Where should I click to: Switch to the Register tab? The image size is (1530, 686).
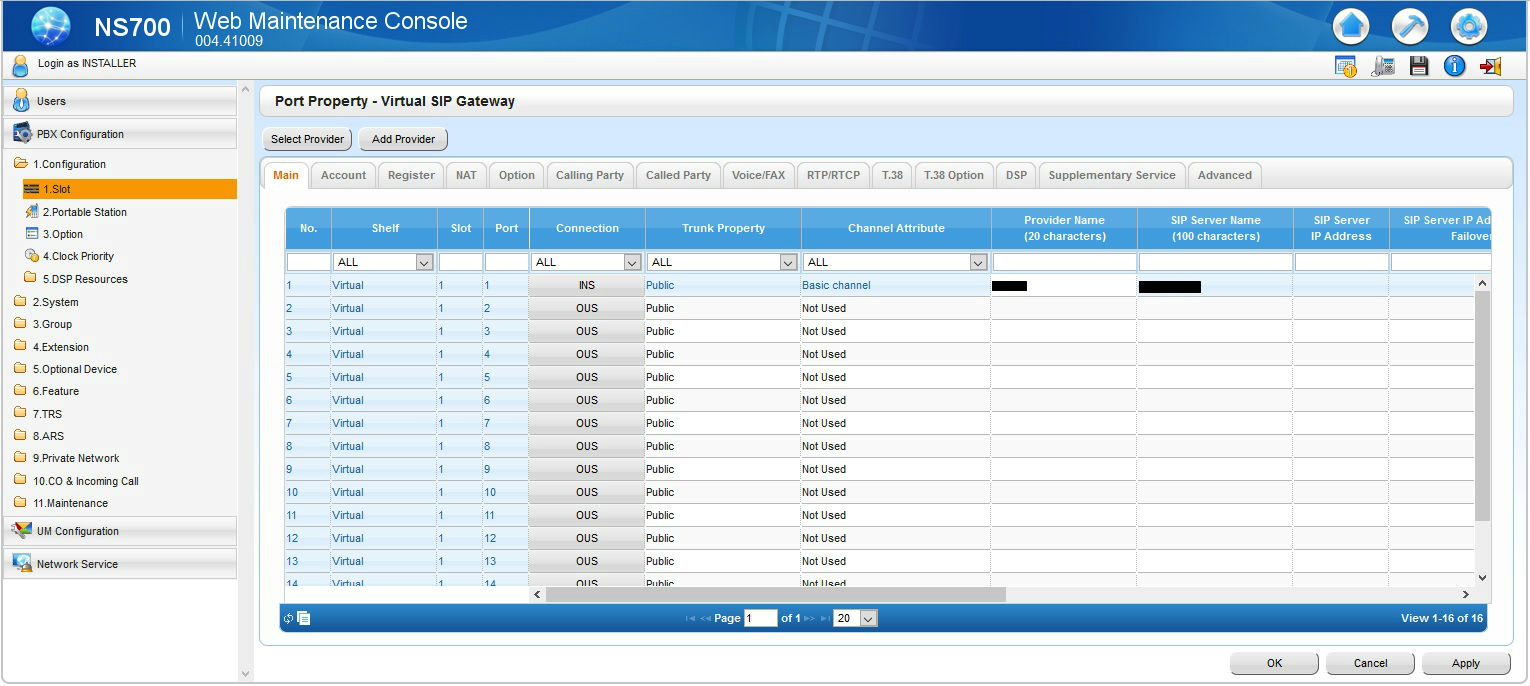(x=411, y=175)
